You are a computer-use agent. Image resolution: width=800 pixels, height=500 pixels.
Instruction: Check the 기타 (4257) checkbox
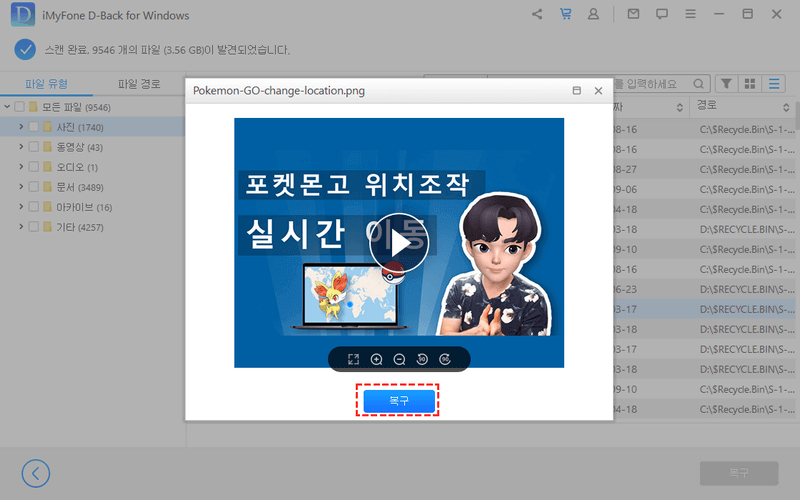click(34, 227)
